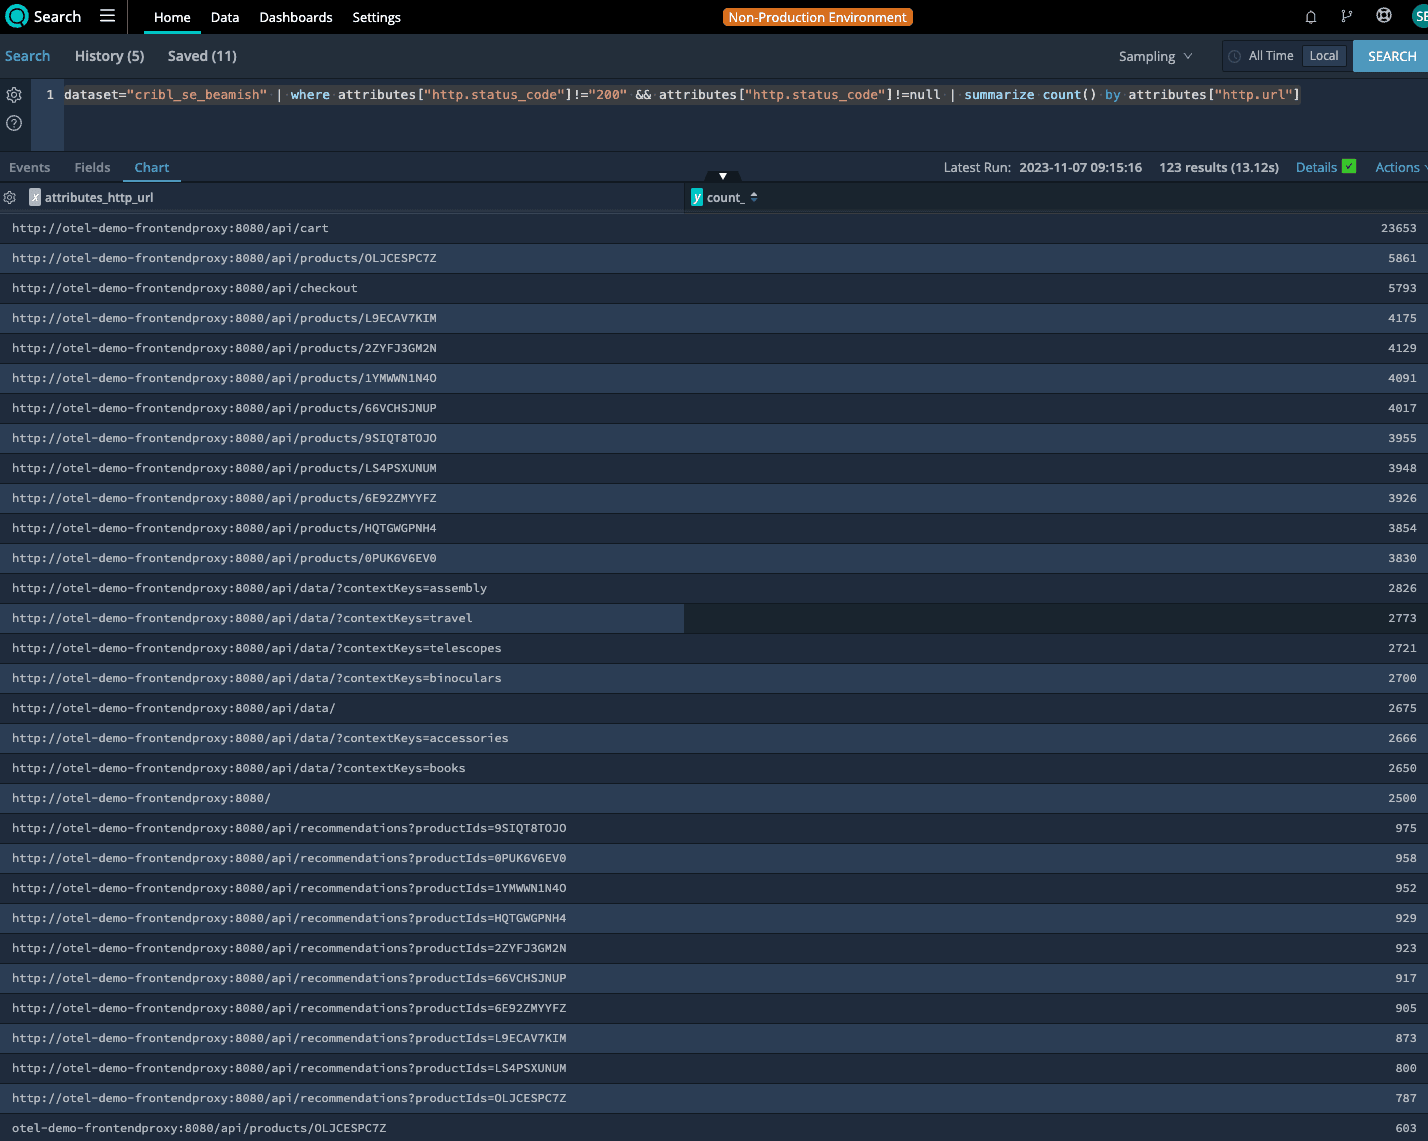This screenshot has height=1141, width=1428.
Task: Open the version control branch icon
Action: click(1347, 17)
